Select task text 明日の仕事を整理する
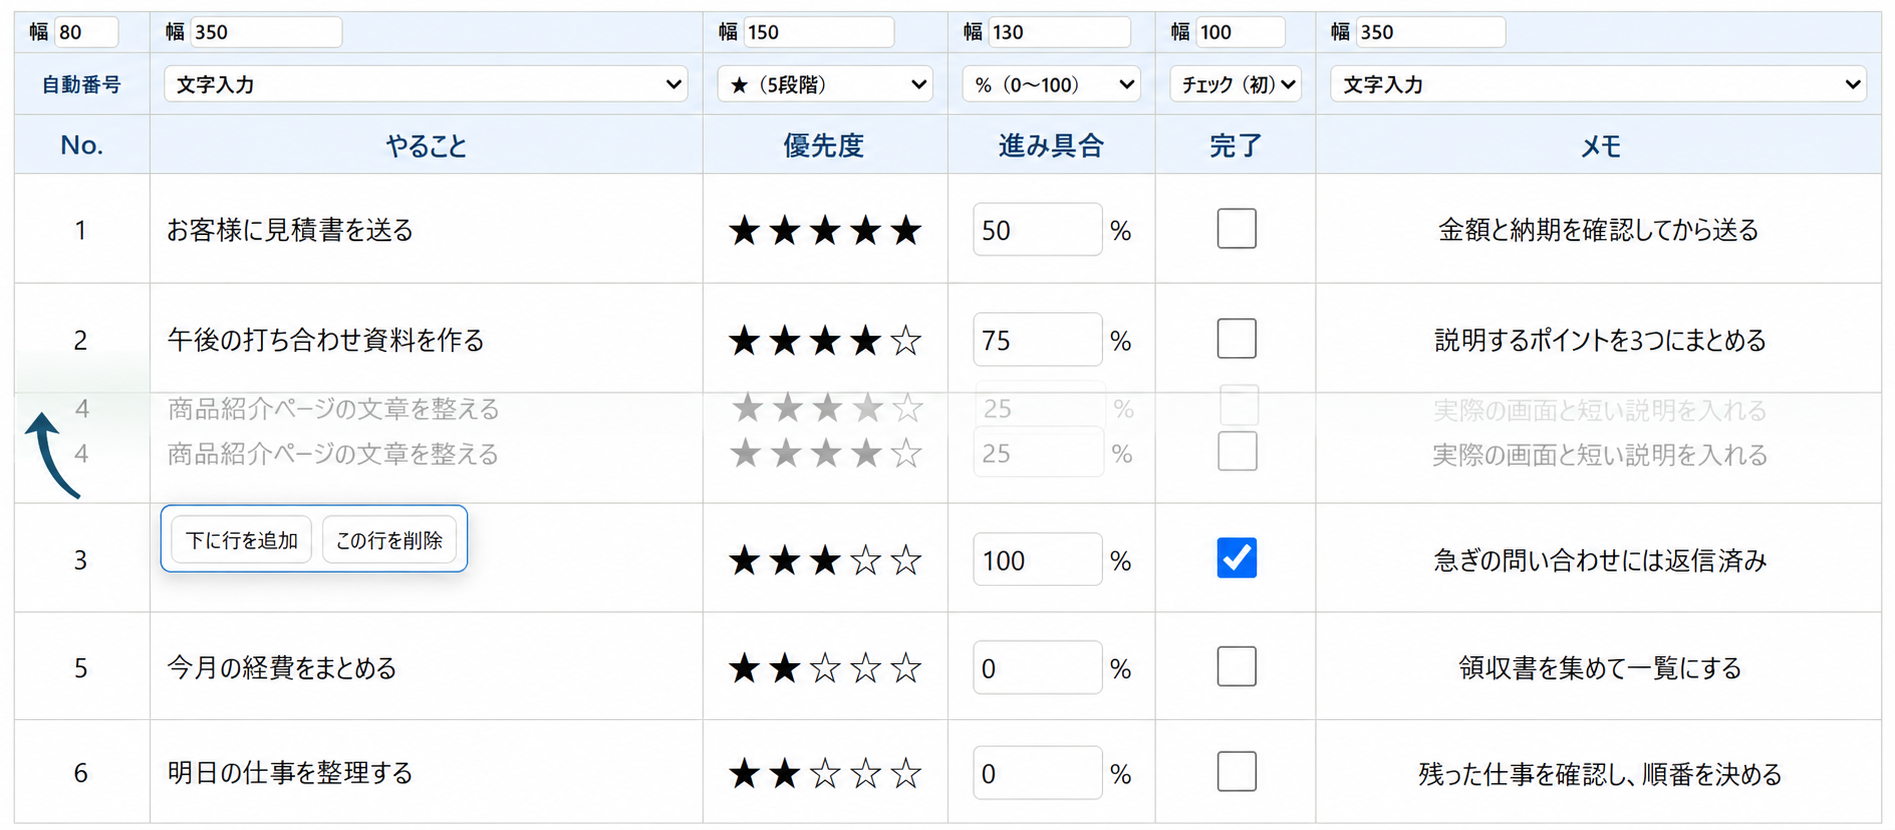This screenshot has height=830, width=1895. click(x=290, y=773)
